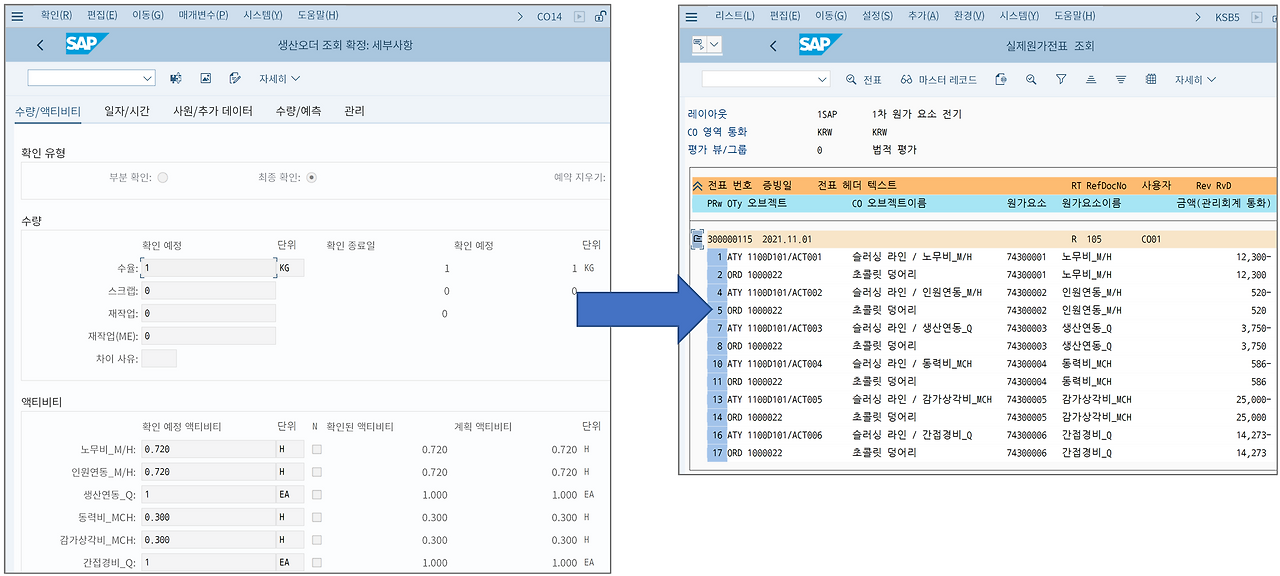Image resolution: width=1280 pixels, height=576 pixels.
Task: Click the 마스터 레코드 button
Action: click(938, 79)
